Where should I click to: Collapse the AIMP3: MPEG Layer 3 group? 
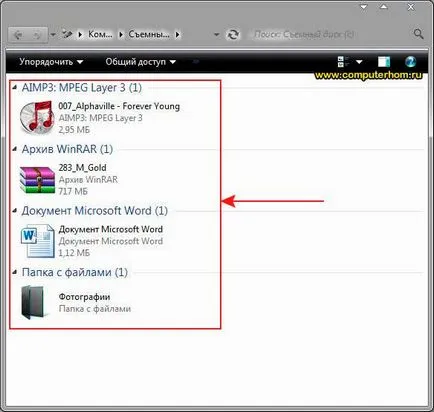pyautogui.click(x=14, y=88)
